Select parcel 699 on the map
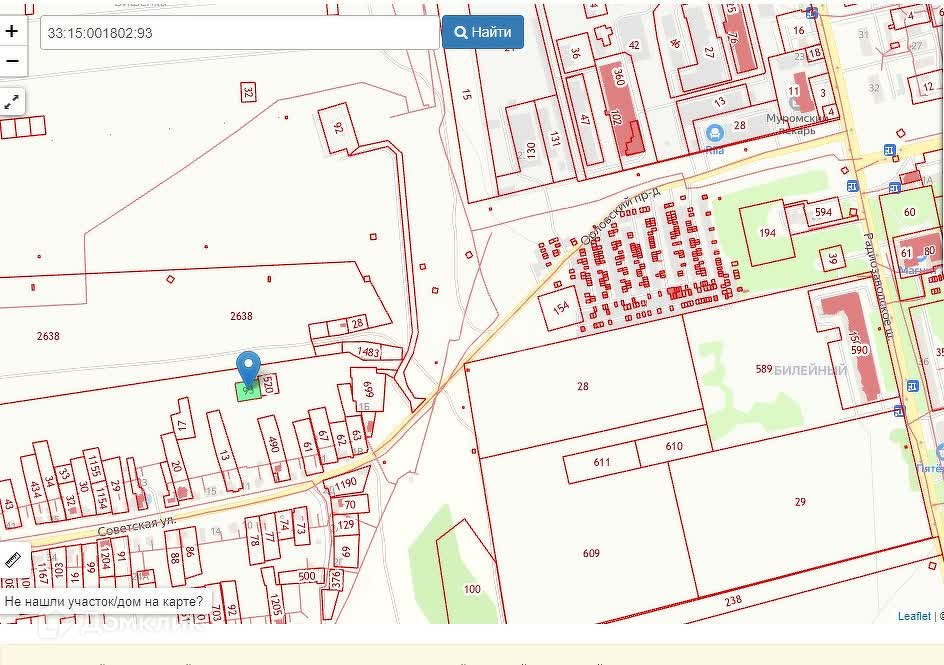Screen dimensions: 944x665 point(368,390)
